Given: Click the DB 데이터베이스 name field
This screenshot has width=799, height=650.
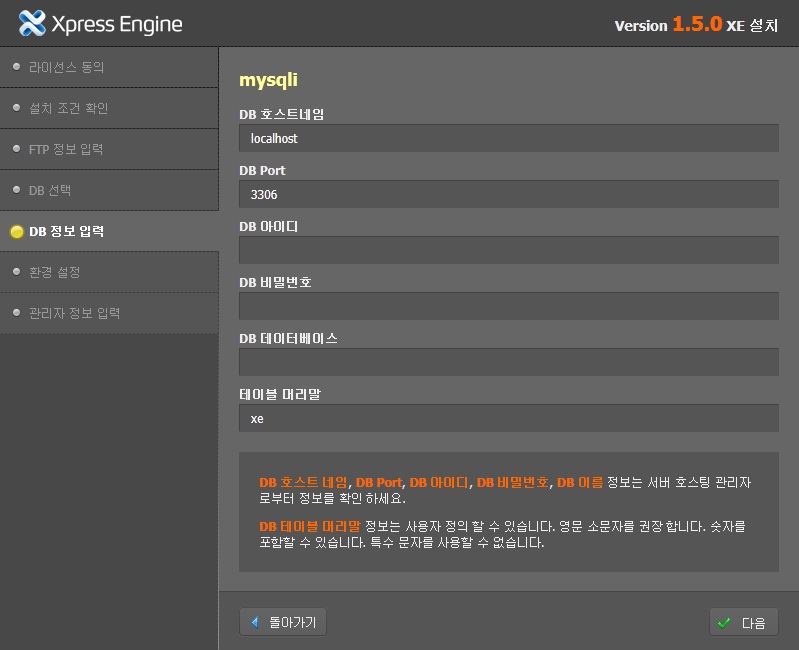Looking at the screenshot, I should [x=509, y=362].
